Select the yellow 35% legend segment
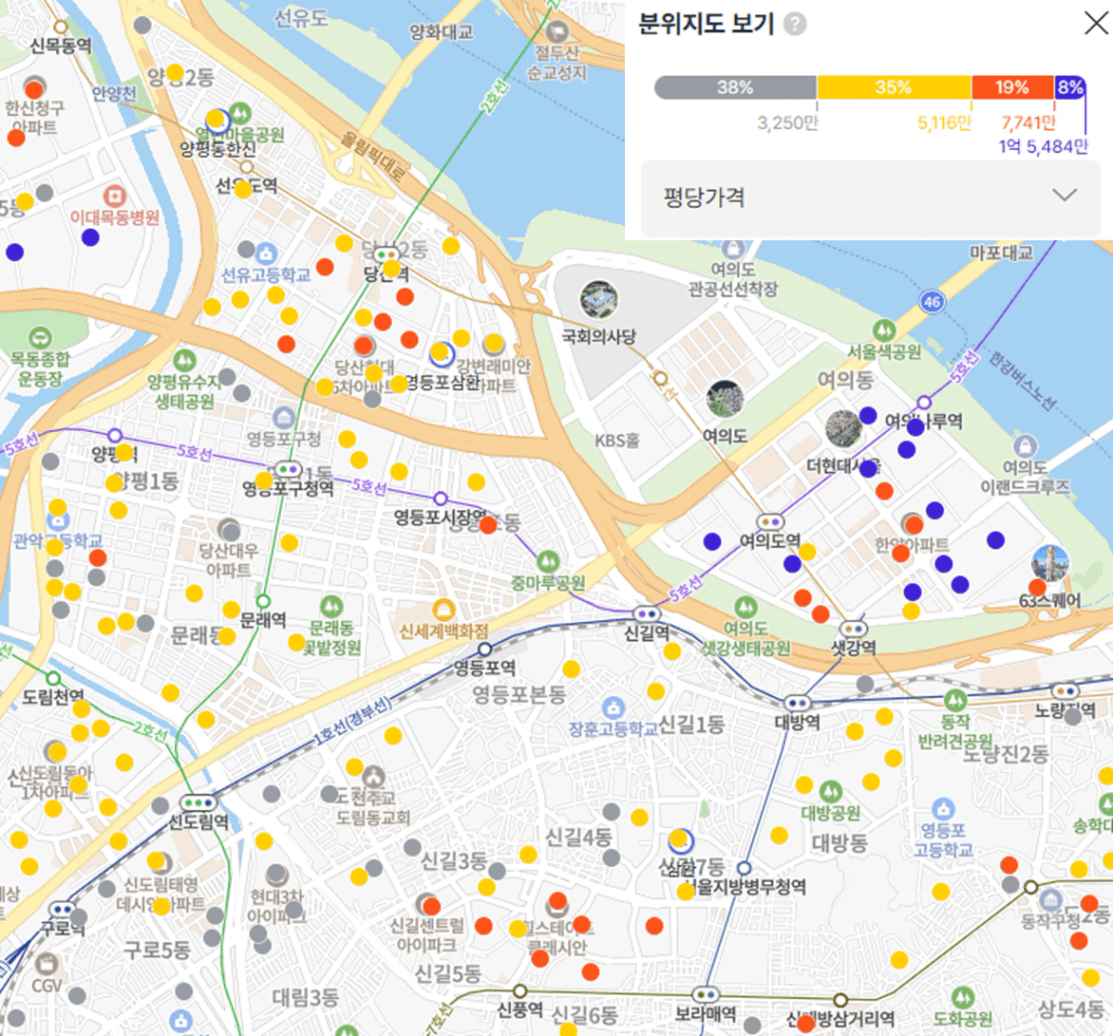 point(894,87)
